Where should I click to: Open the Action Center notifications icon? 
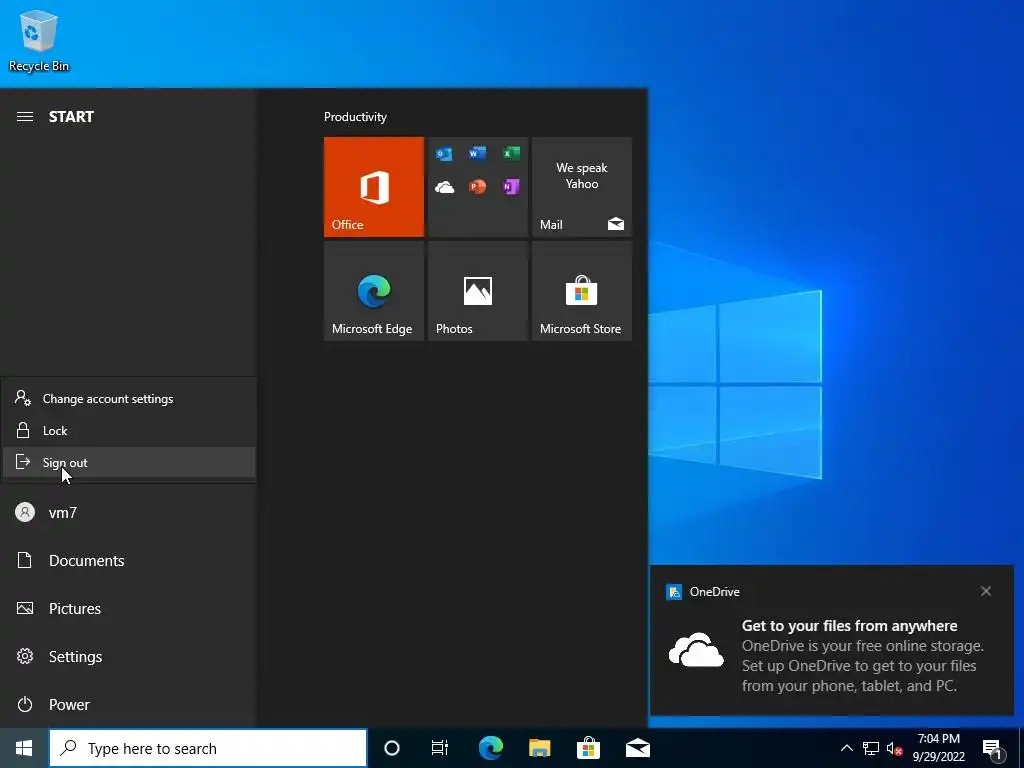coord(993,749)
